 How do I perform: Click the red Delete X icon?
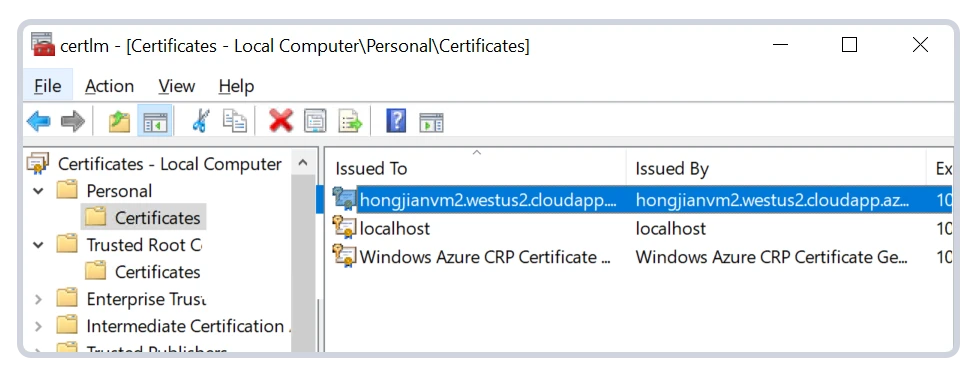[x=280, y=121]
